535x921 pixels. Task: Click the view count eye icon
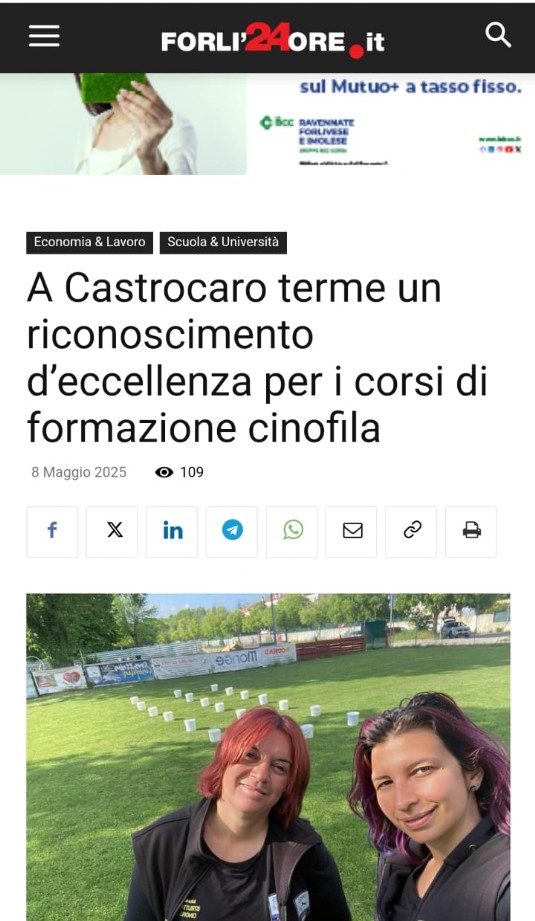164,472
